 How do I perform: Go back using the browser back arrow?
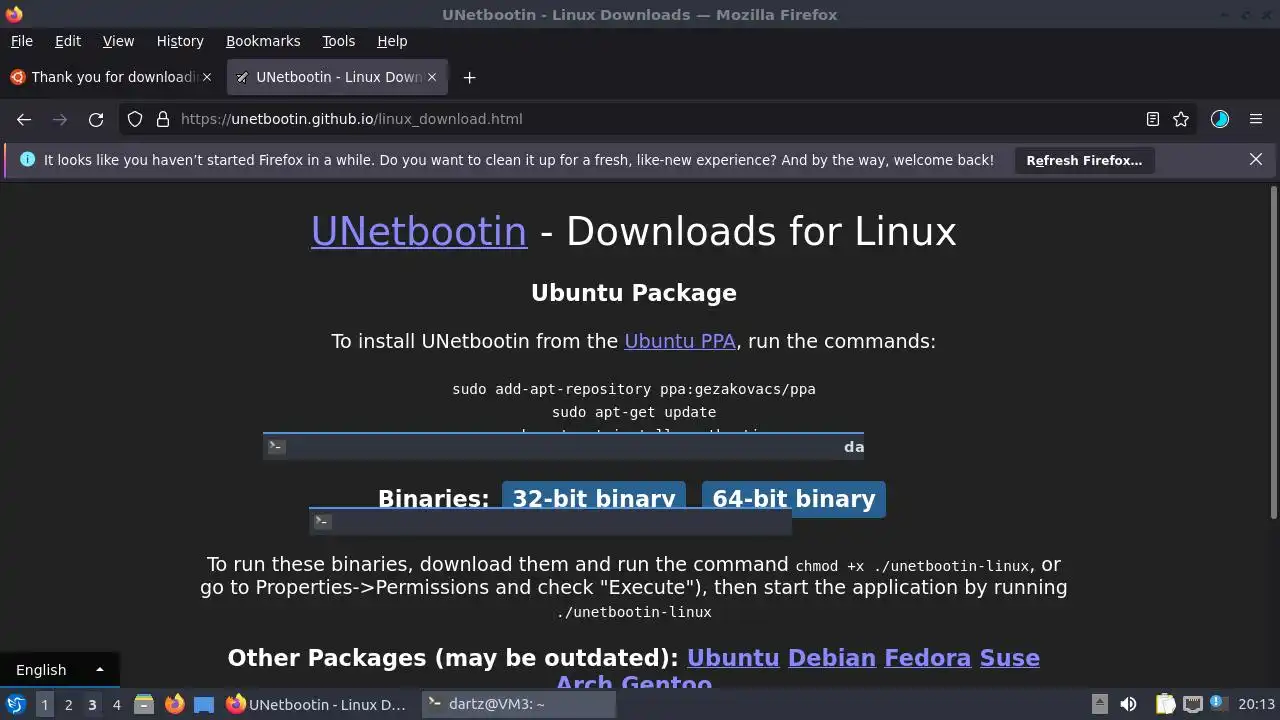[x=24, y=119]
